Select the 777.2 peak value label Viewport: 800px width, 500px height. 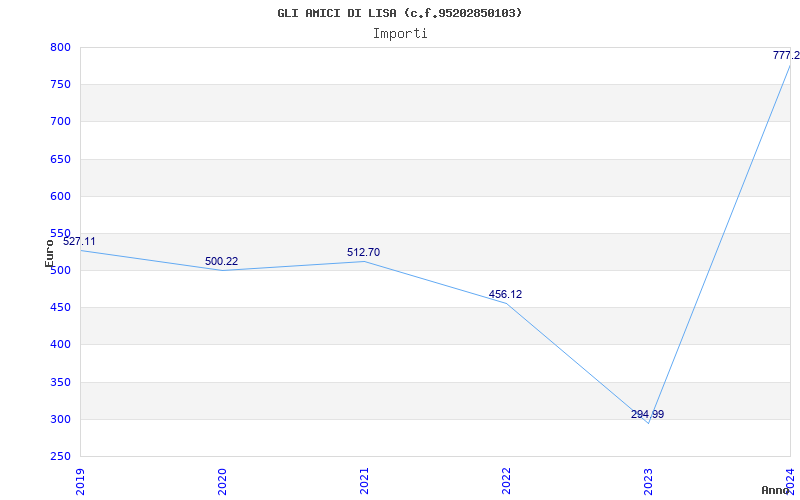point(786,55)
